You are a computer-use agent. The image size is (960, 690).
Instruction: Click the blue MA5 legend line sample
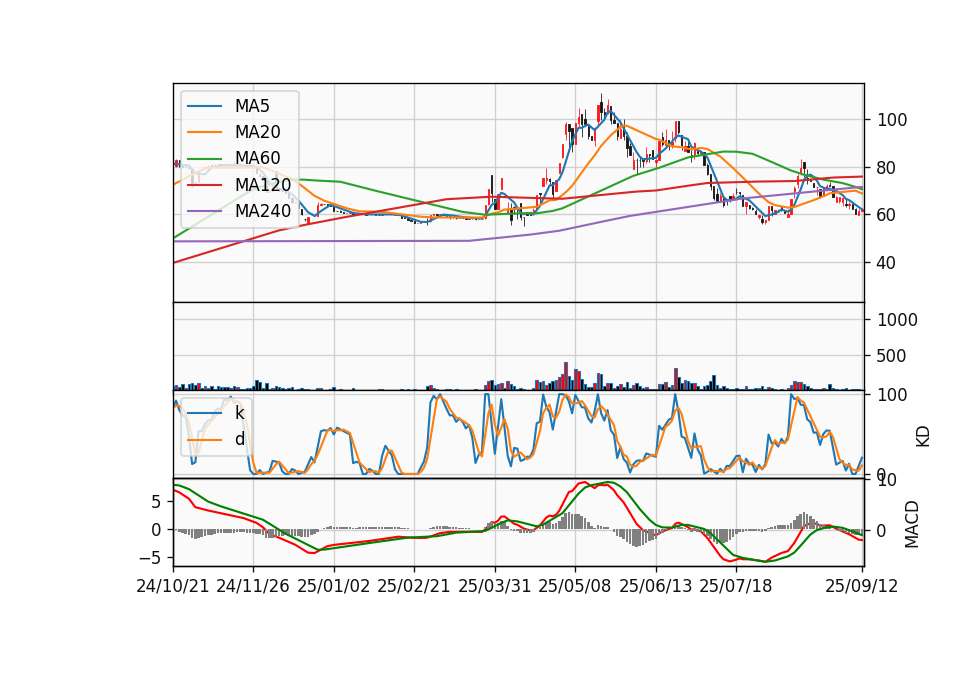click(x=204, y=106)
